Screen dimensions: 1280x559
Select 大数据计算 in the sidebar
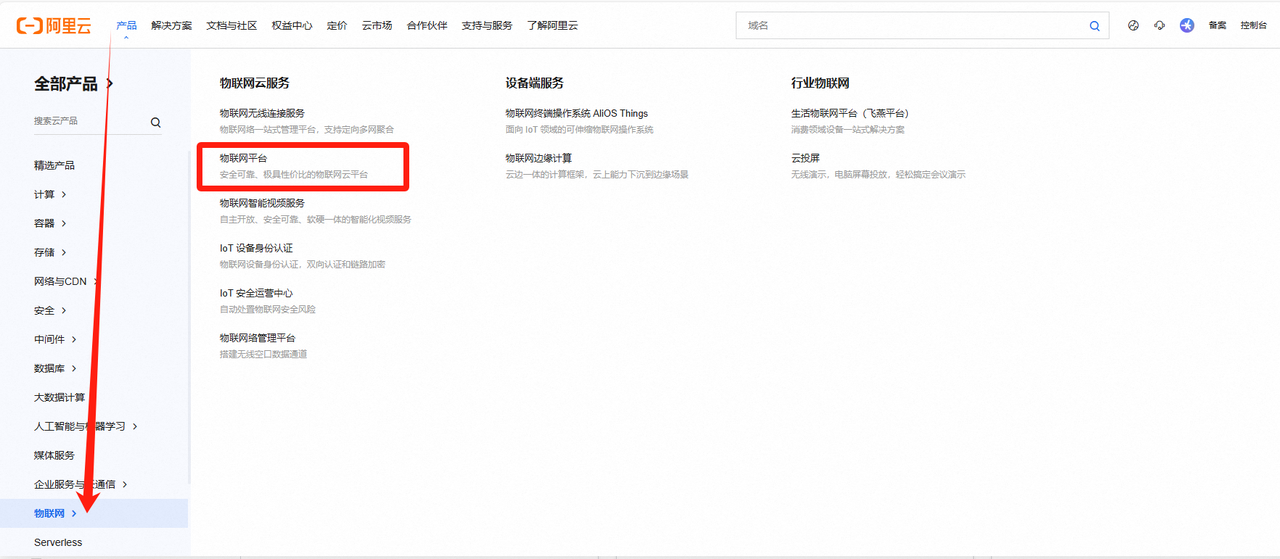click(59, 397)
